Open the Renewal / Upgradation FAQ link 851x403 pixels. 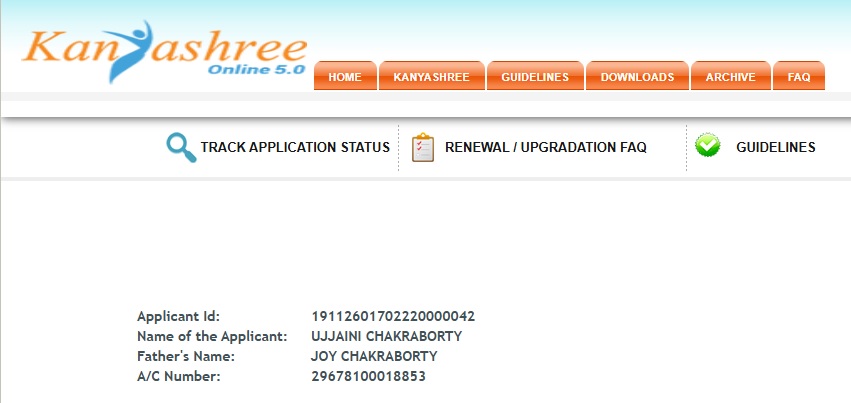(x=545, y=147)
